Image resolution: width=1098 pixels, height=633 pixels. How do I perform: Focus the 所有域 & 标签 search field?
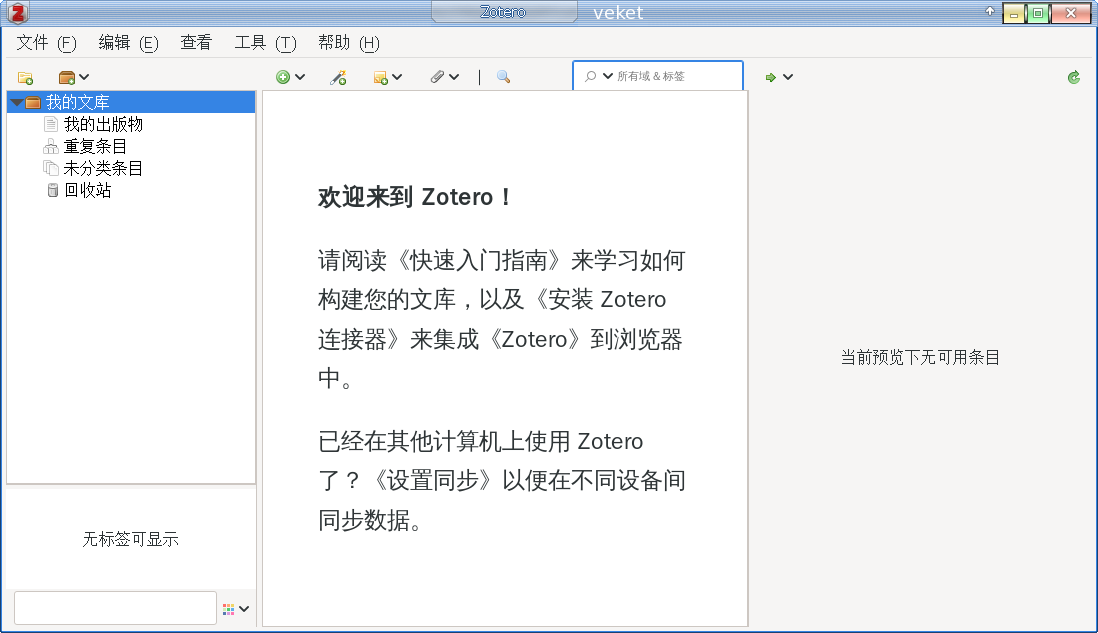[x=658, y=76]
